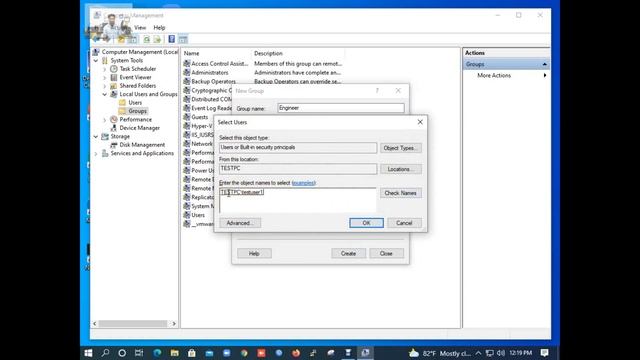Open the examples link
Screen dimensions: 640x360
coord(303,183)
